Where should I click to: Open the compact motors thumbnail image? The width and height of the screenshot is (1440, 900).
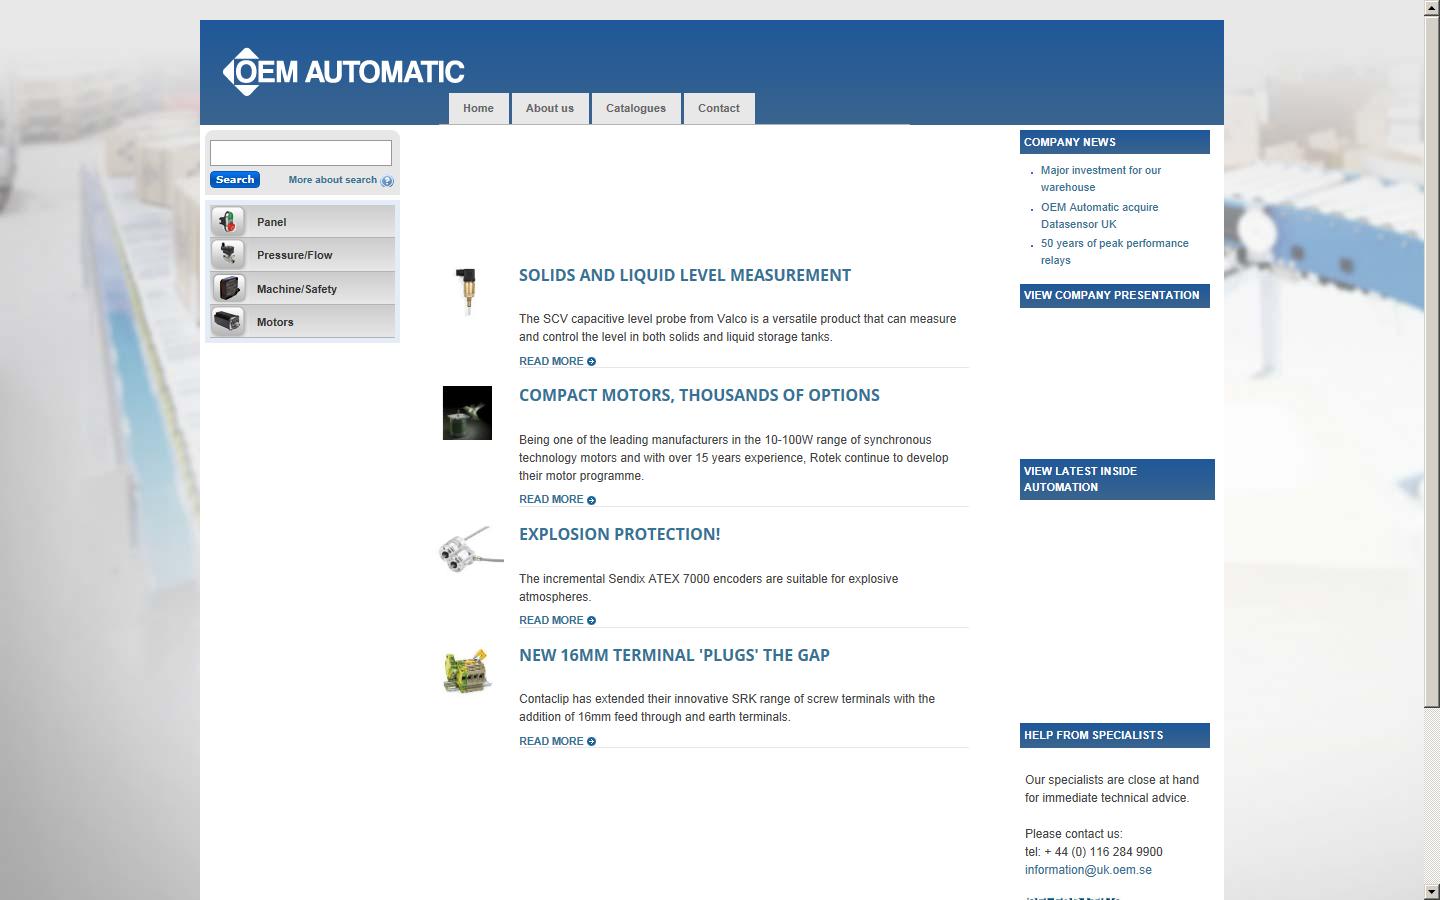tap(467, 413)
